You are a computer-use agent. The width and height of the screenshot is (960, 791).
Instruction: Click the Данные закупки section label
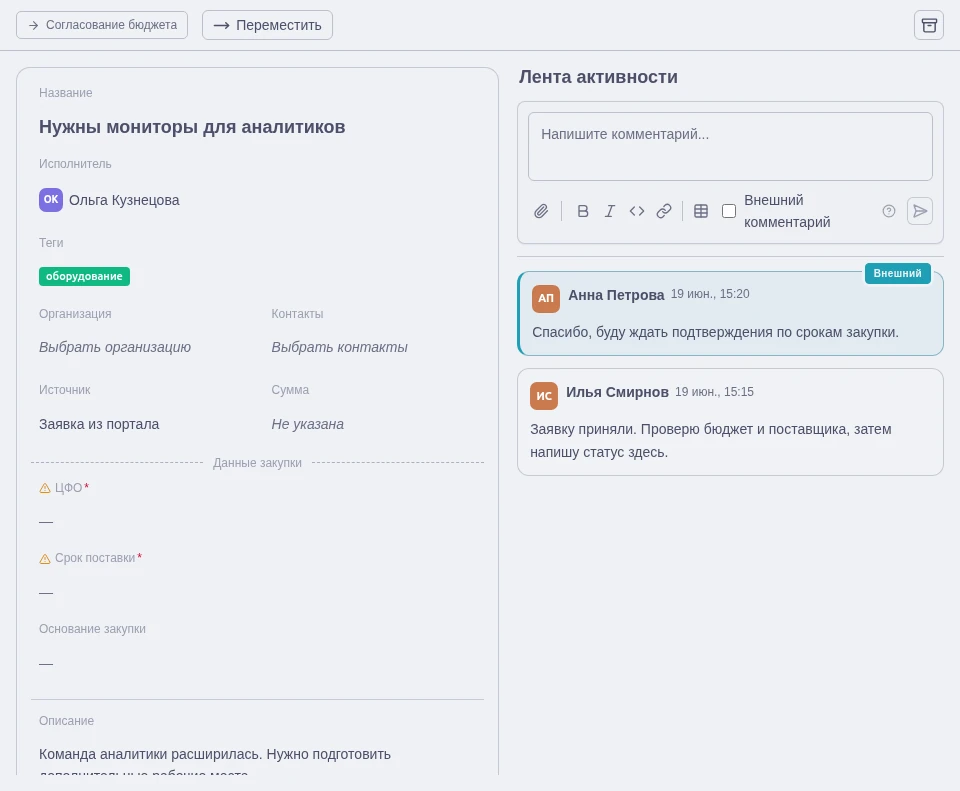point(257,463)
